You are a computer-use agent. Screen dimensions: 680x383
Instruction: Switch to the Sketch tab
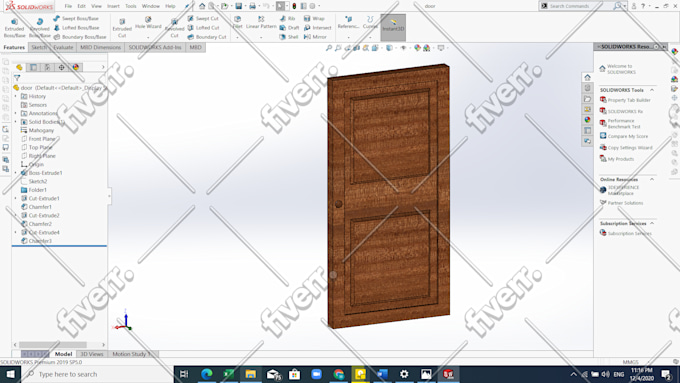39,47
